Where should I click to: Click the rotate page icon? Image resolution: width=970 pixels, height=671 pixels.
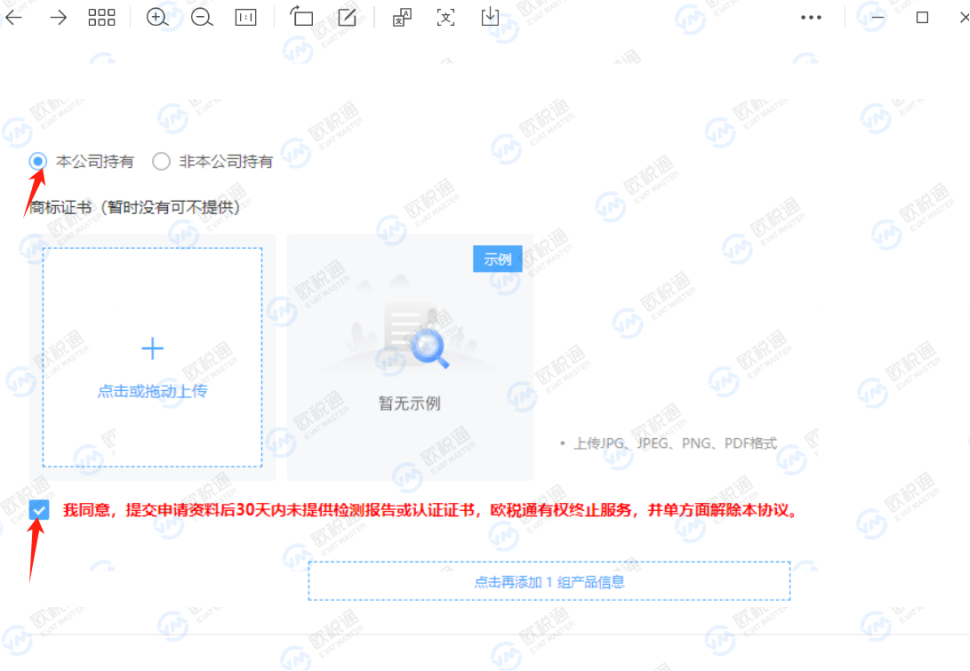pos(301,17)
